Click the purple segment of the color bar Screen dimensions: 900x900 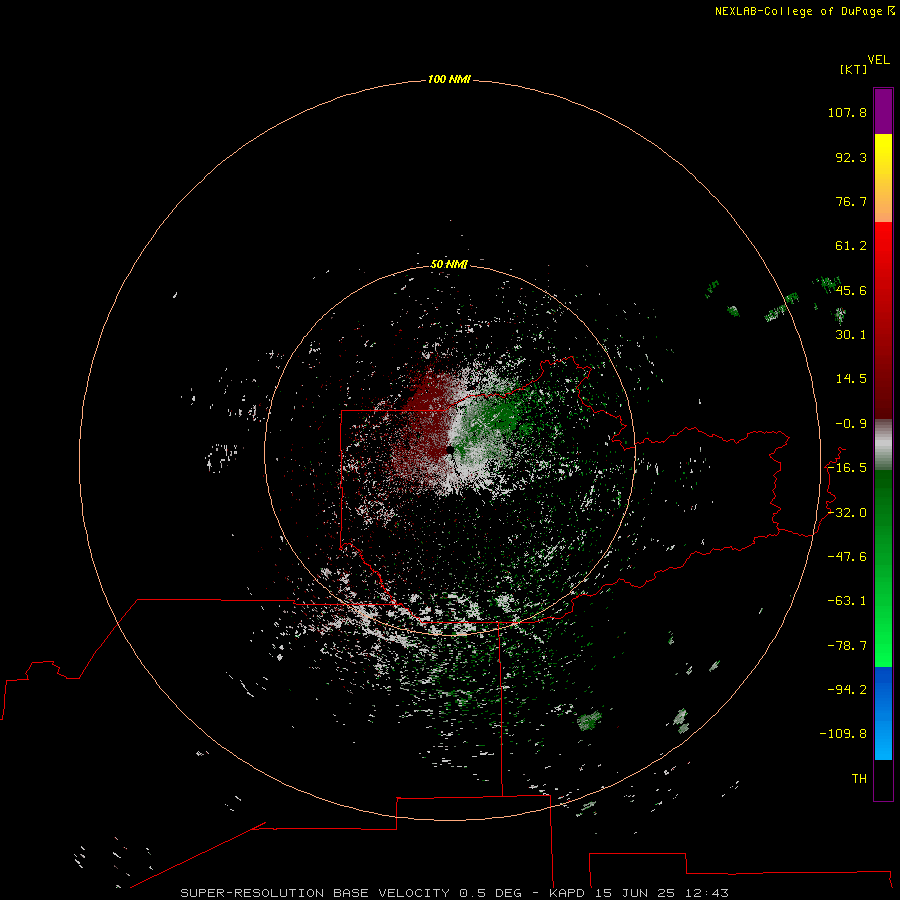tap(883, 111)
